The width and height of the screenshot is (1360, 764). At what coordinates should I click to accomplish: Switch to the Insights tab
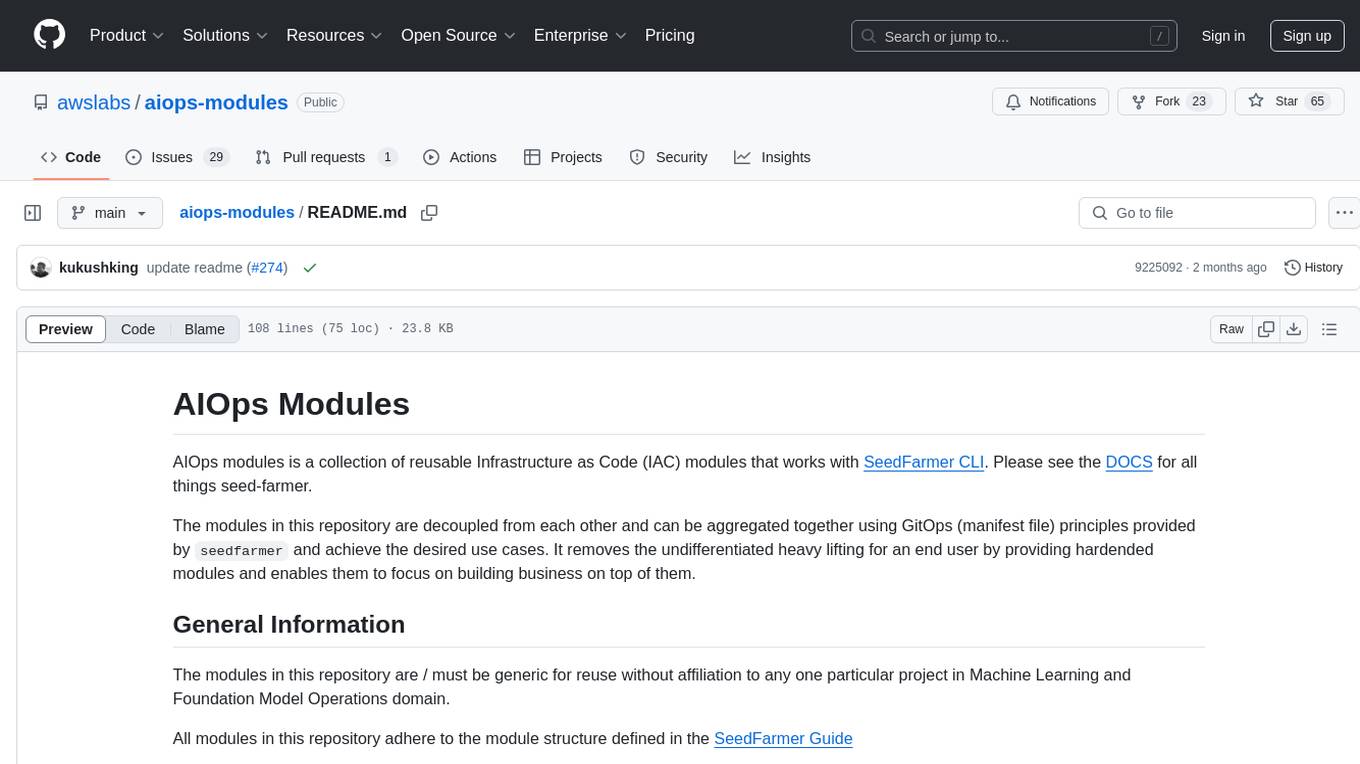772,157
